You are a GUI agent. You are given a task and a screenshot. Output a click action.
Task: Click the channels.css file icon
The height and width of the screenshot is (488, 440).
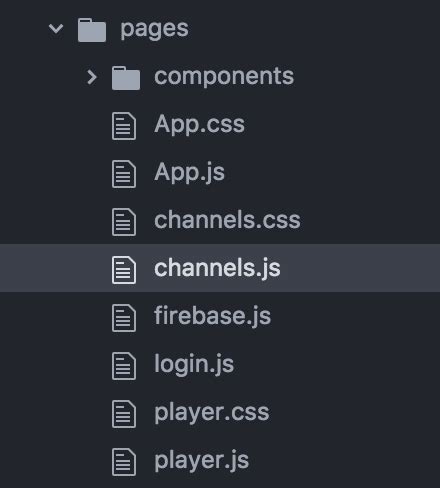pyautogui.click(x=124, y=222)
